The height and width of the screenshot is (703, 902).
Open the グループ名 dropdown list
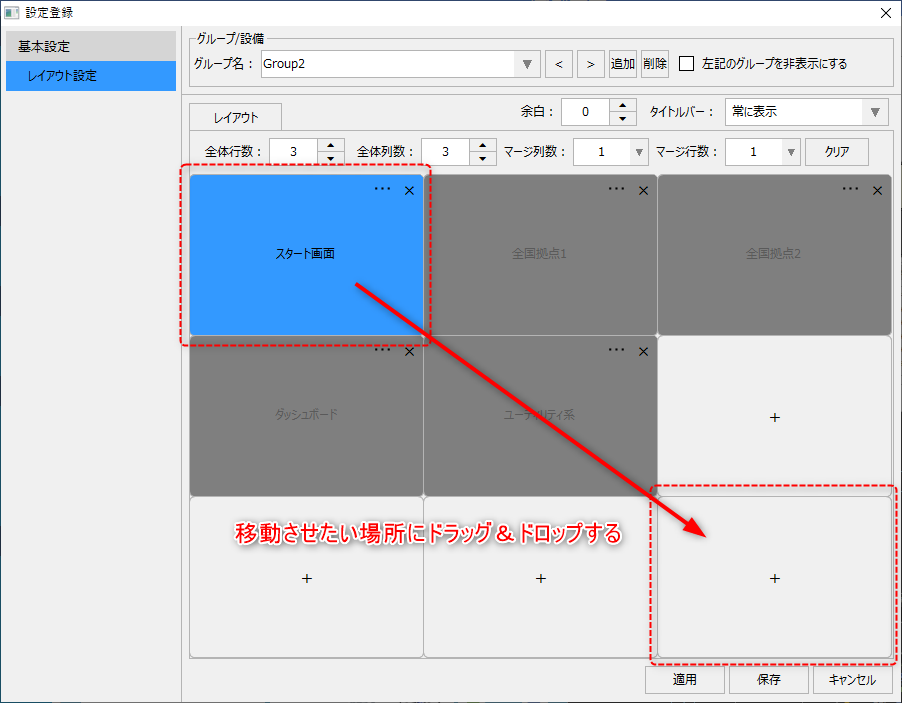[x=527, y=63]
